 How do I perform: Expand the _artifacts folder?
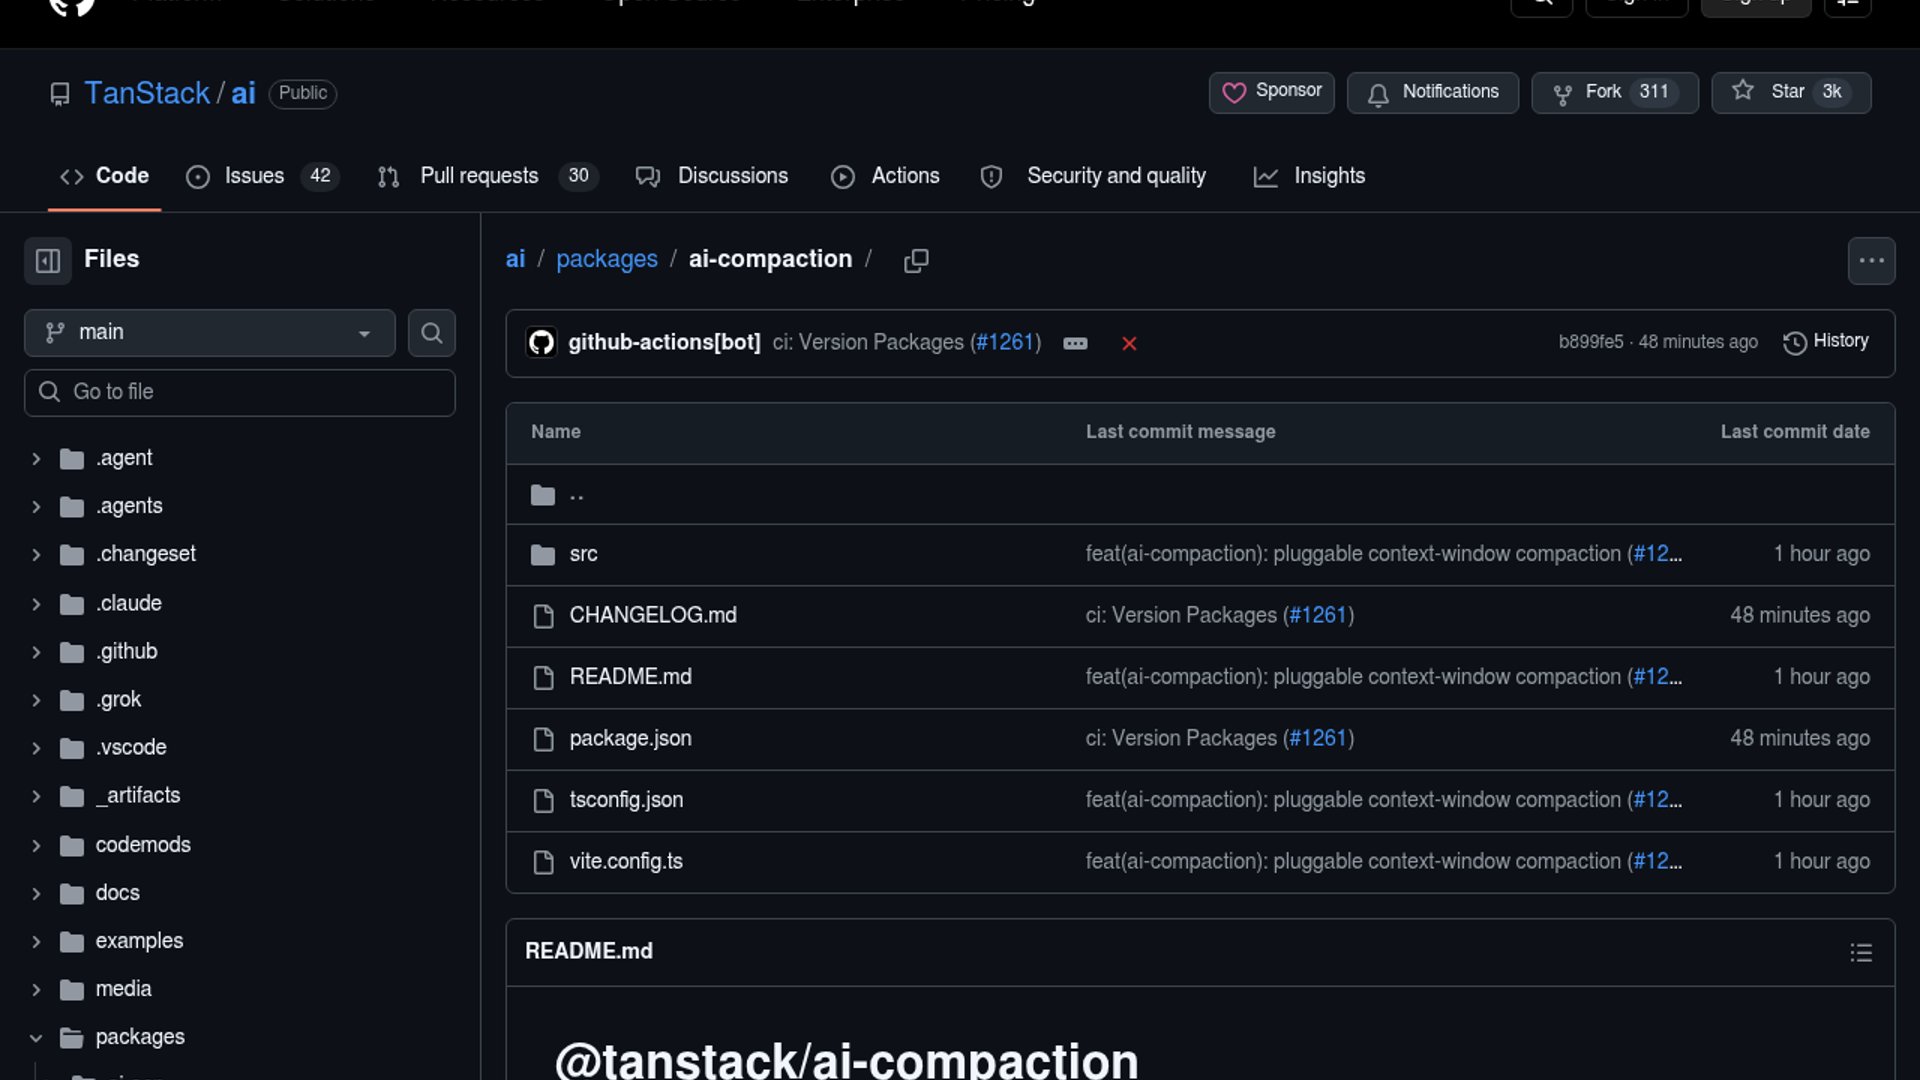click(x=36, y=796)
